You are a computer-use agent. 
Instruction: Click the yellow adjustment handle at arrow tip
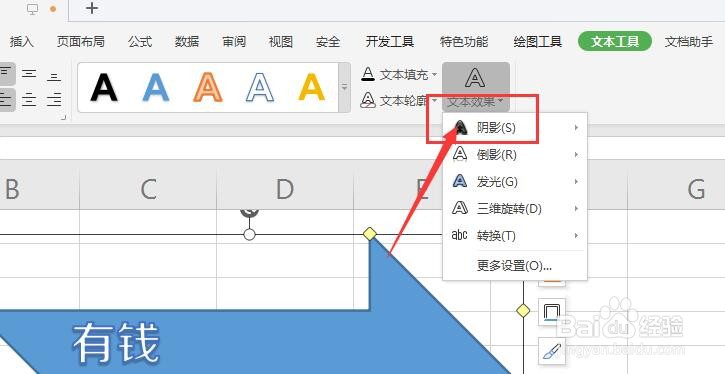click(369, 234)
